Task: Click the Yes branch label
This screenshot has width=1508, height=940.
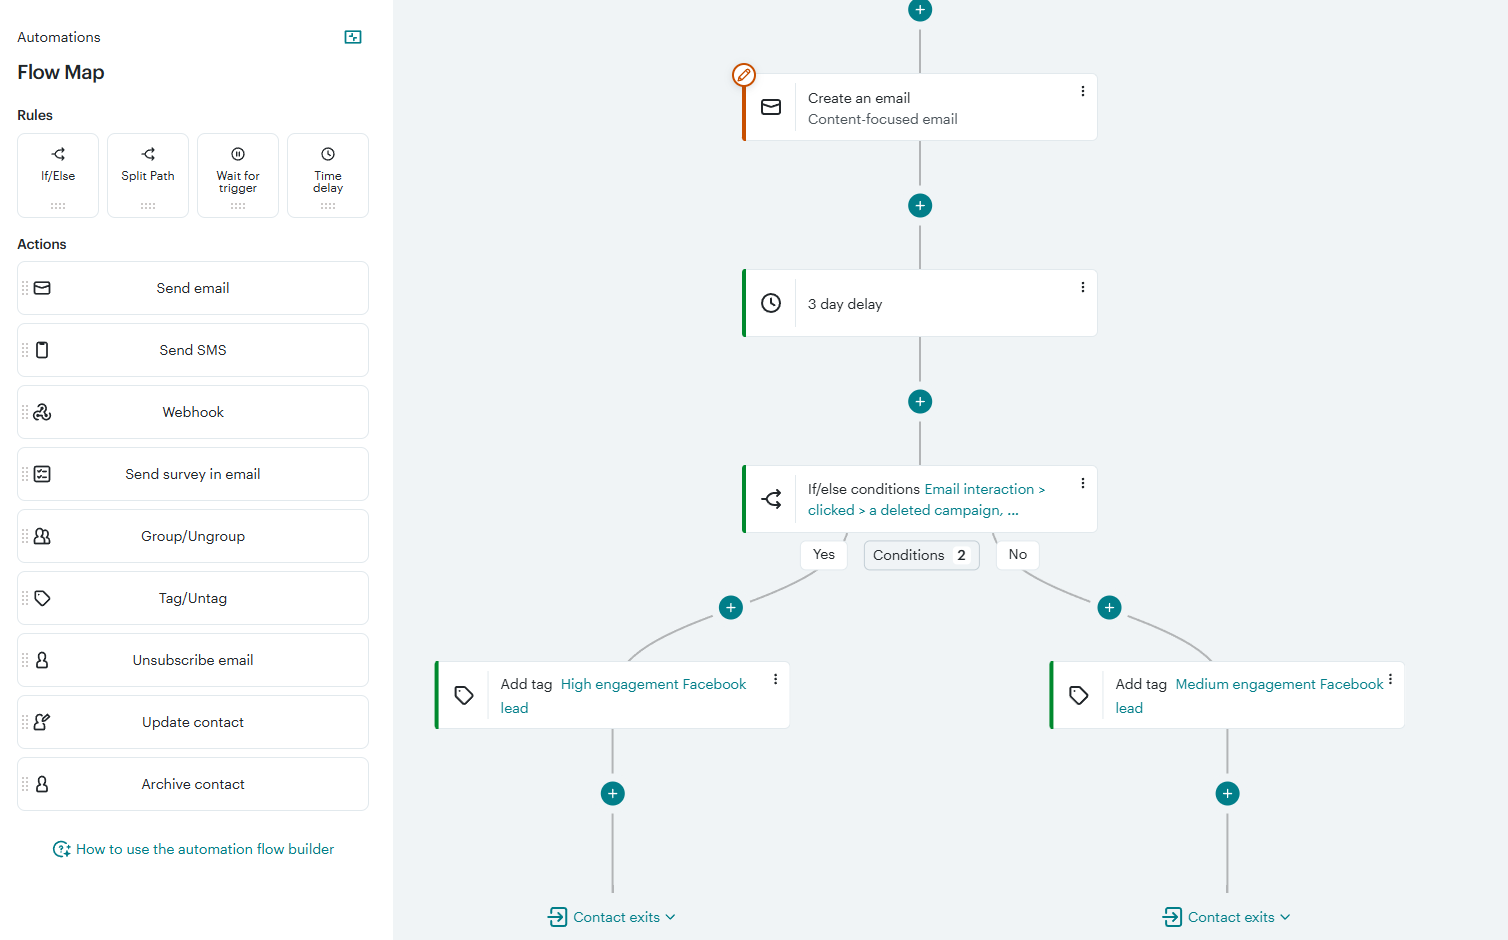Action: click(x=823, y=554)
